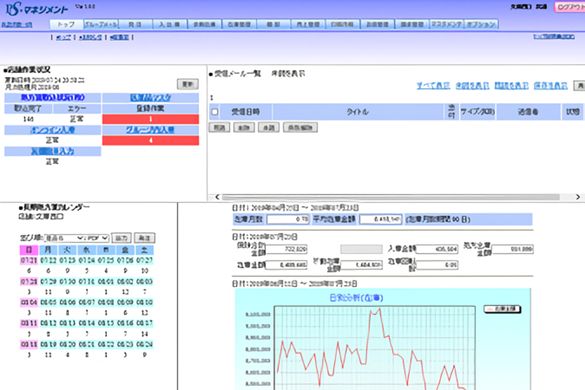Open the グループ内入庫 link
The image size is (585, 390).
click(150, 130)
